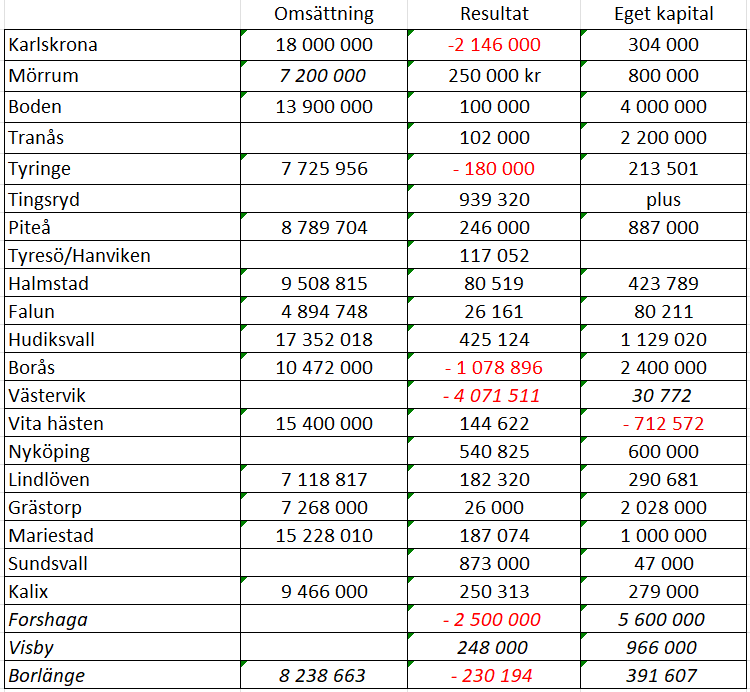The width and height of the screenshot is (750, 692).
Task: Select Borås result -1 078 896
Action: [x=494, y=367]
